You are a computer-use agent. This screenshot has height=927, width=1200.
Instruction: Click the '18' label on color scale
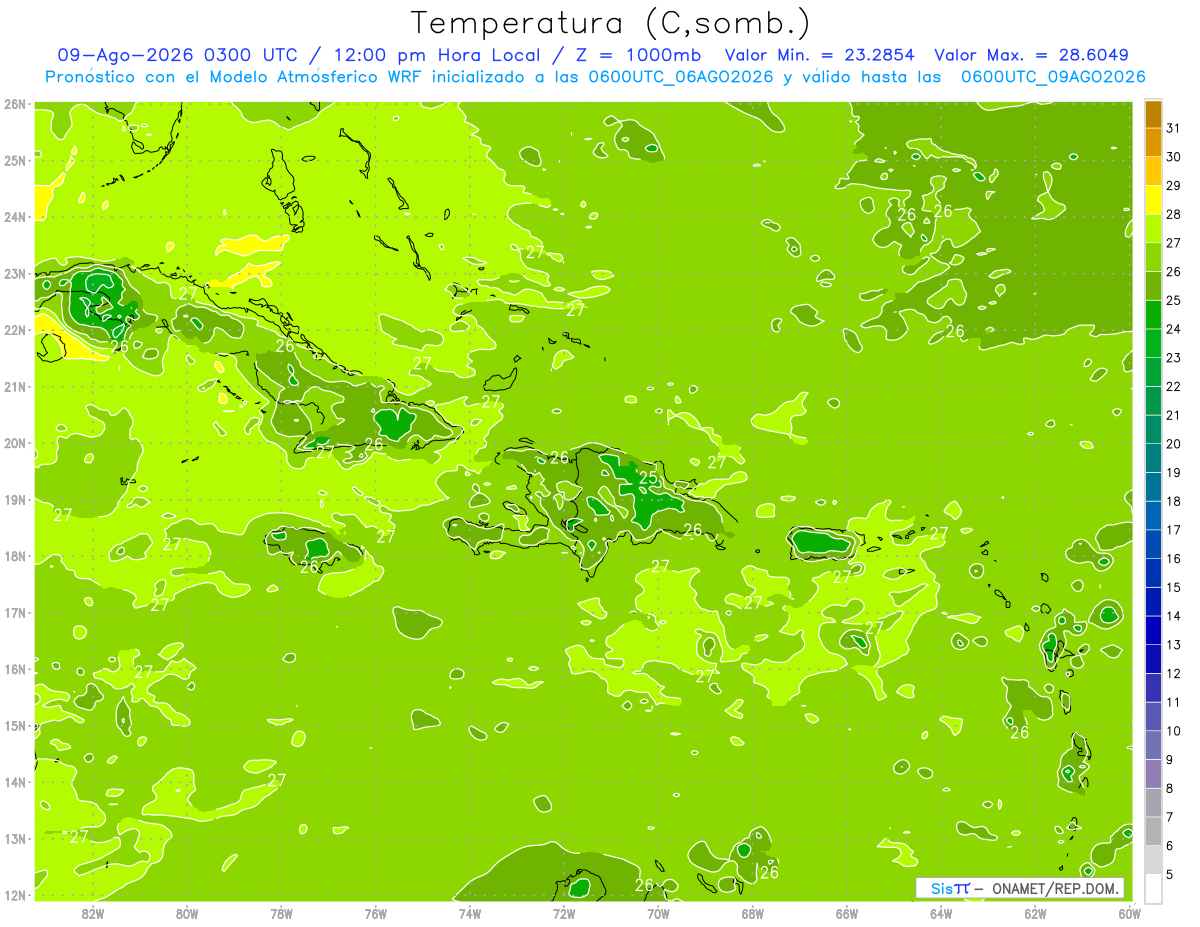[x=1173, y=502]
